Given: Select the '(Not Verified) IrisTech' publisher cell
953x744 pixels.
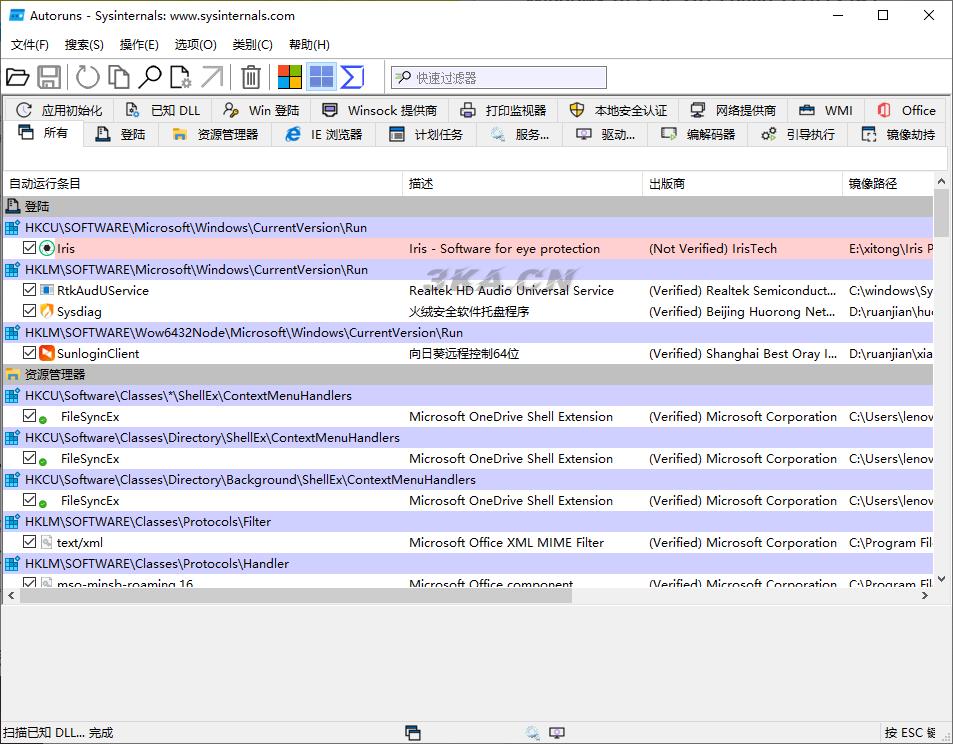Looking at the screenshot, I should coord(713,248).
